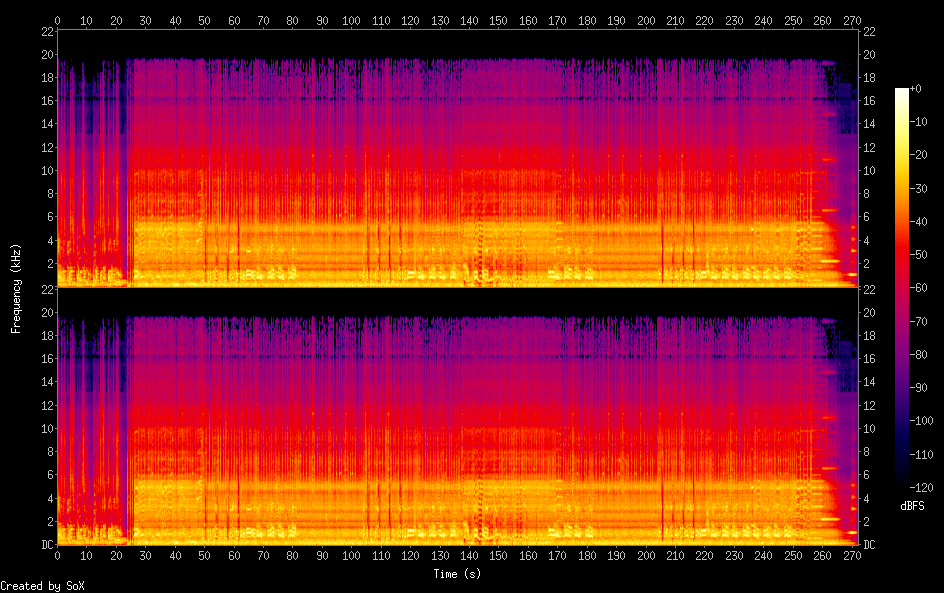Viewport: 944px width, 593px height.
Task: Select the 100 mark on the top time axis
Action: (x=351, y=19)
